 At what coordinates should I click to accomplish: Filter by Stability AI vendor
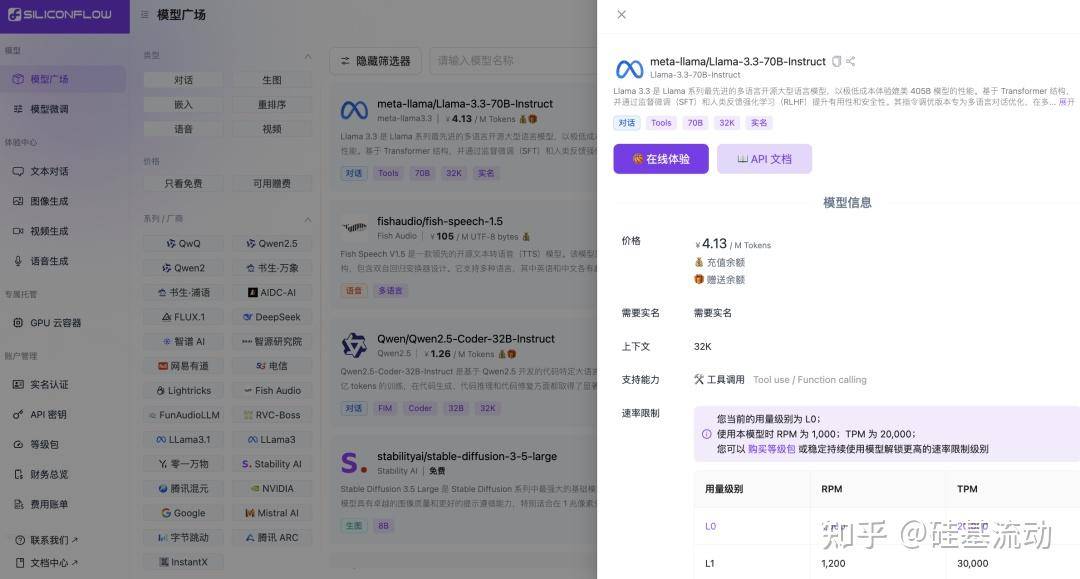(271, 465)
